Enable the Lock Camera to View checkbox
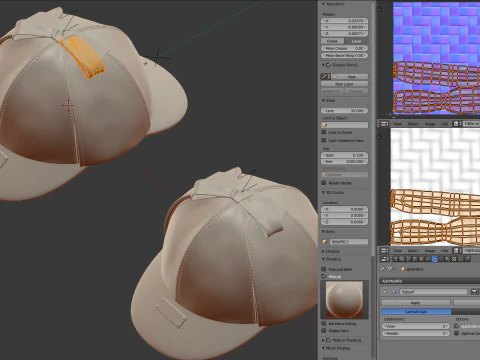Viewport: 480px width, 360px height. pyautogui.click(x=324, y=140)
